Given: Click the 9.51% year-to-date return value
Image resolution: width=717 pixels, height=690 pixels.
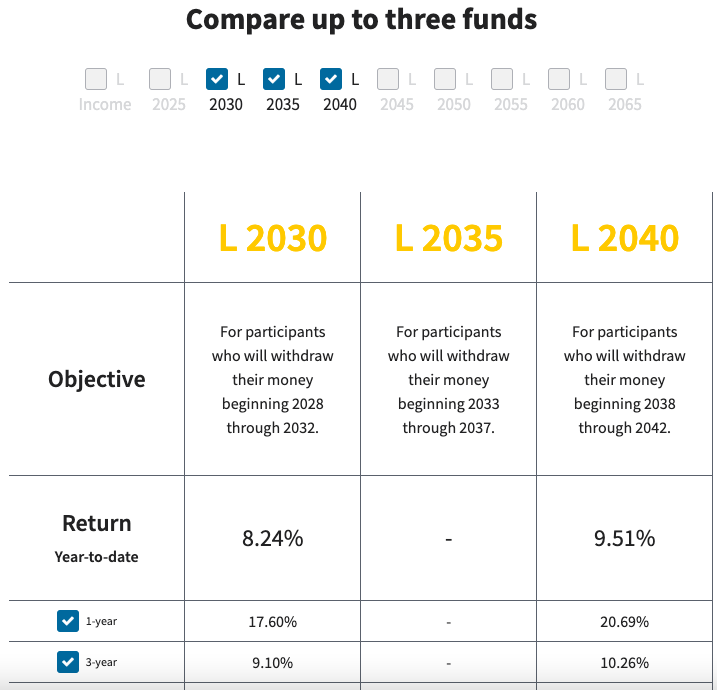Looking at the screenshot, I should tap(625, 538).
